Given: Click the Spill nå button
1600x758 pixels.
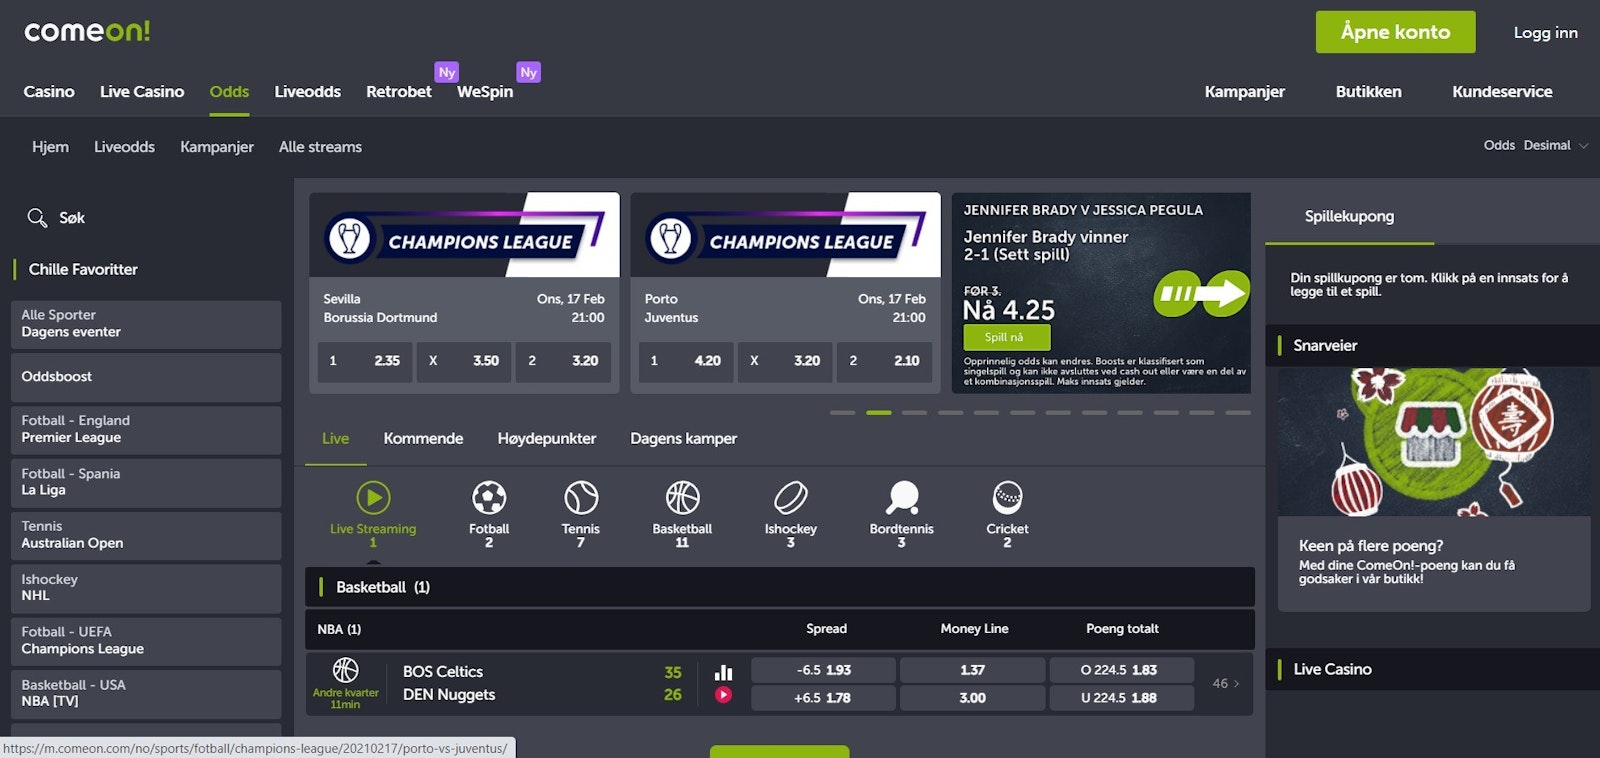Looking at the screenshot, I should click(1006, 338).
